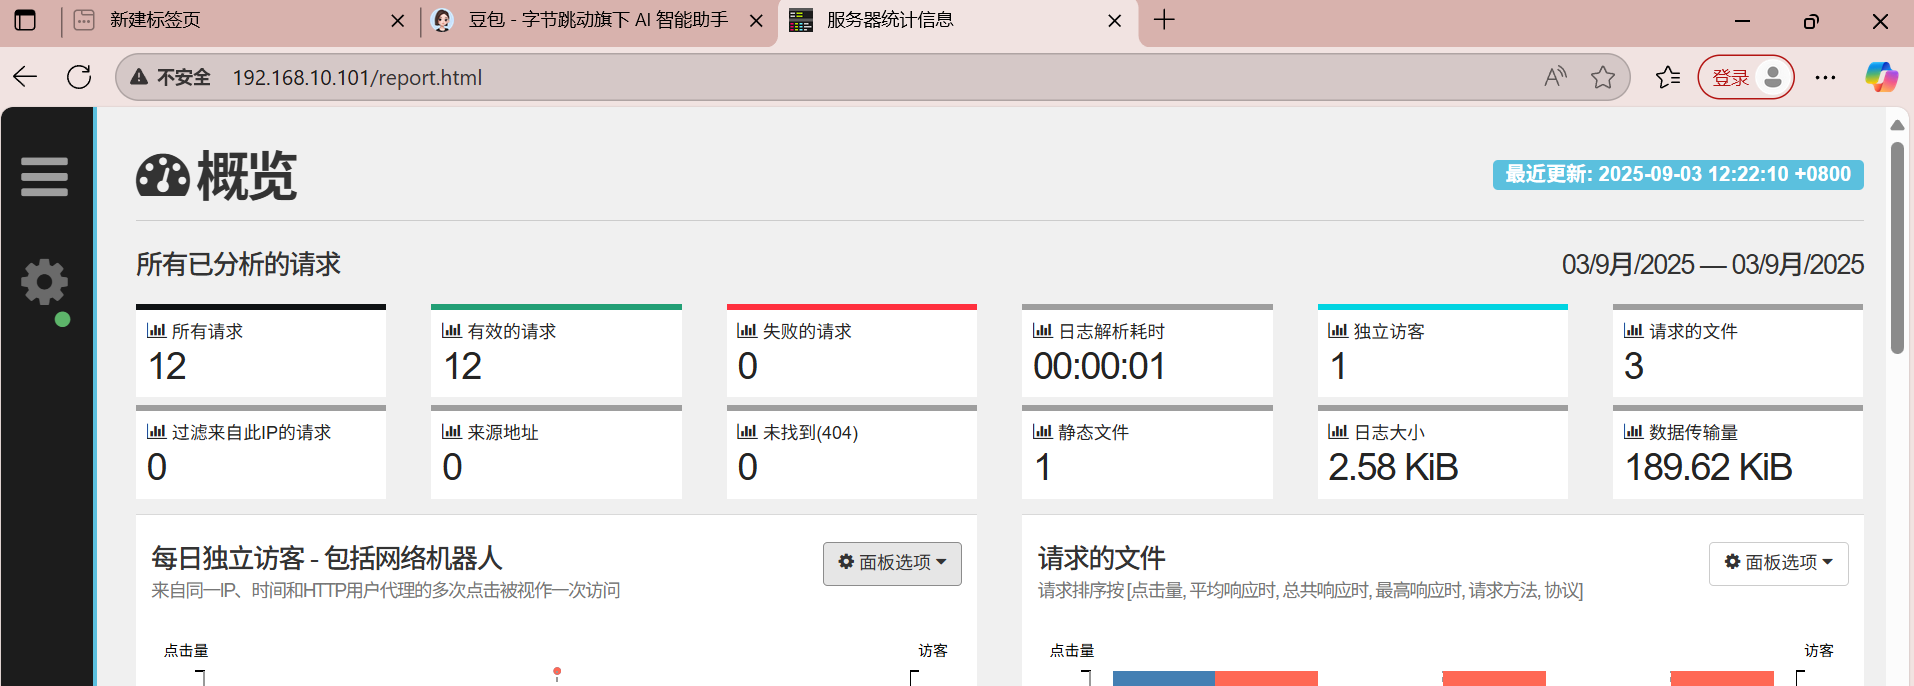Click the page vertical scrollbar thumb
The height and width of the screenshot is (686, 1914).
pos(1897,247)
